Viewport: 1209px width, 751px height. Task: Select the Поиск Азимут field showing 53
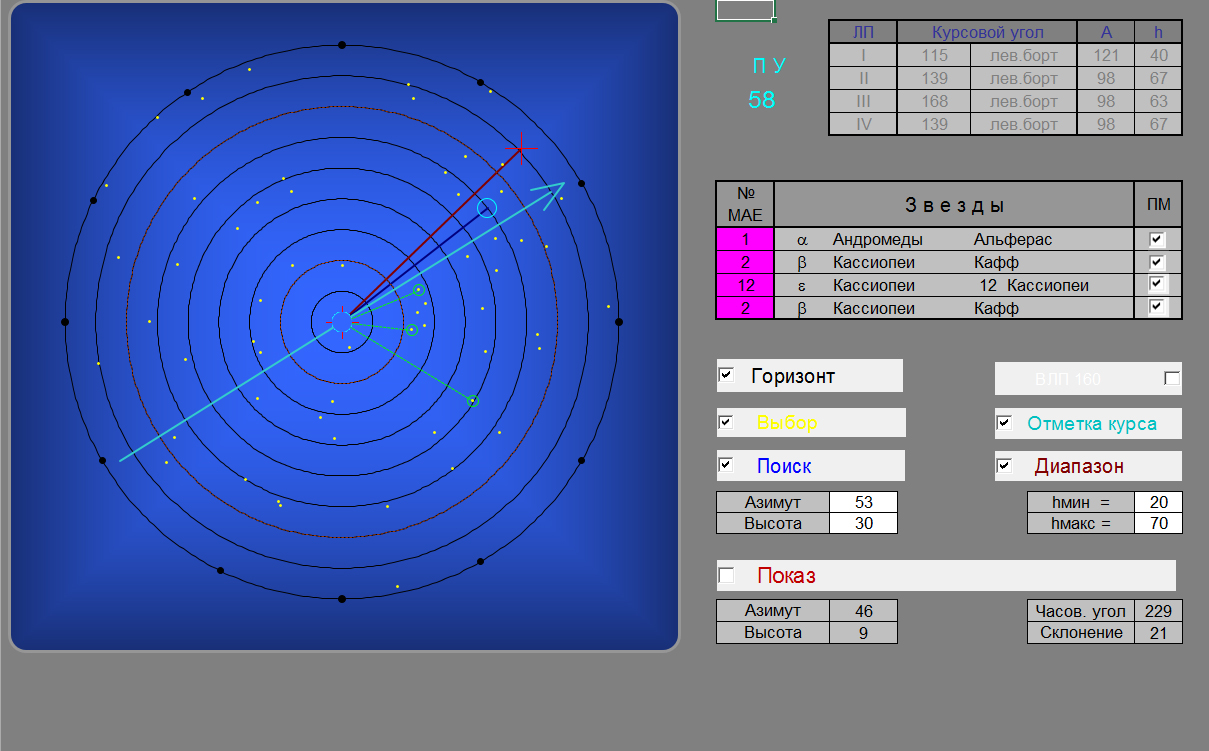[863, 502]
